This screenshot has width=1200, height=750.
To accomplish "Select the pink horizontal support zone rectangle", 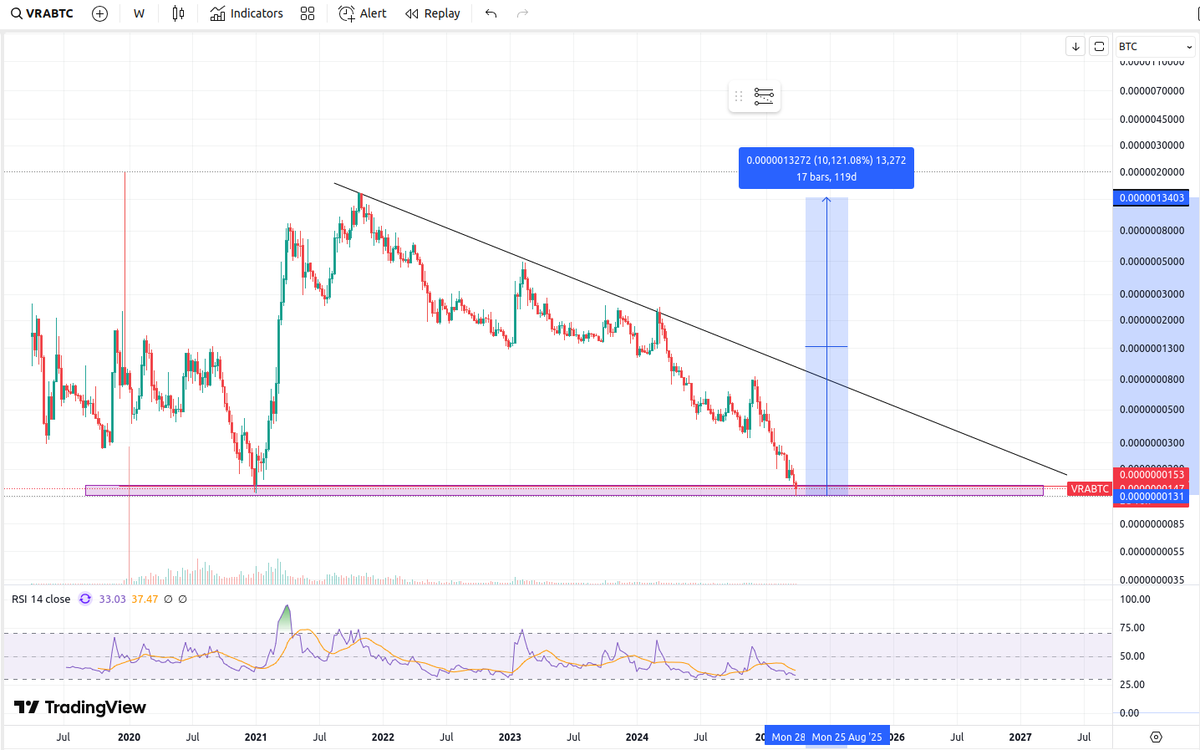I will pyautogui.click(x=564, y=491).
